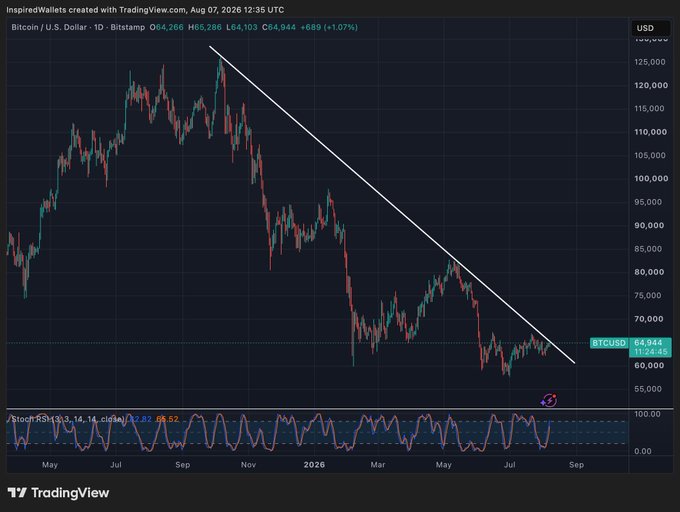
Task: Click the Mar label on time axis
Action: click(378, 465)
